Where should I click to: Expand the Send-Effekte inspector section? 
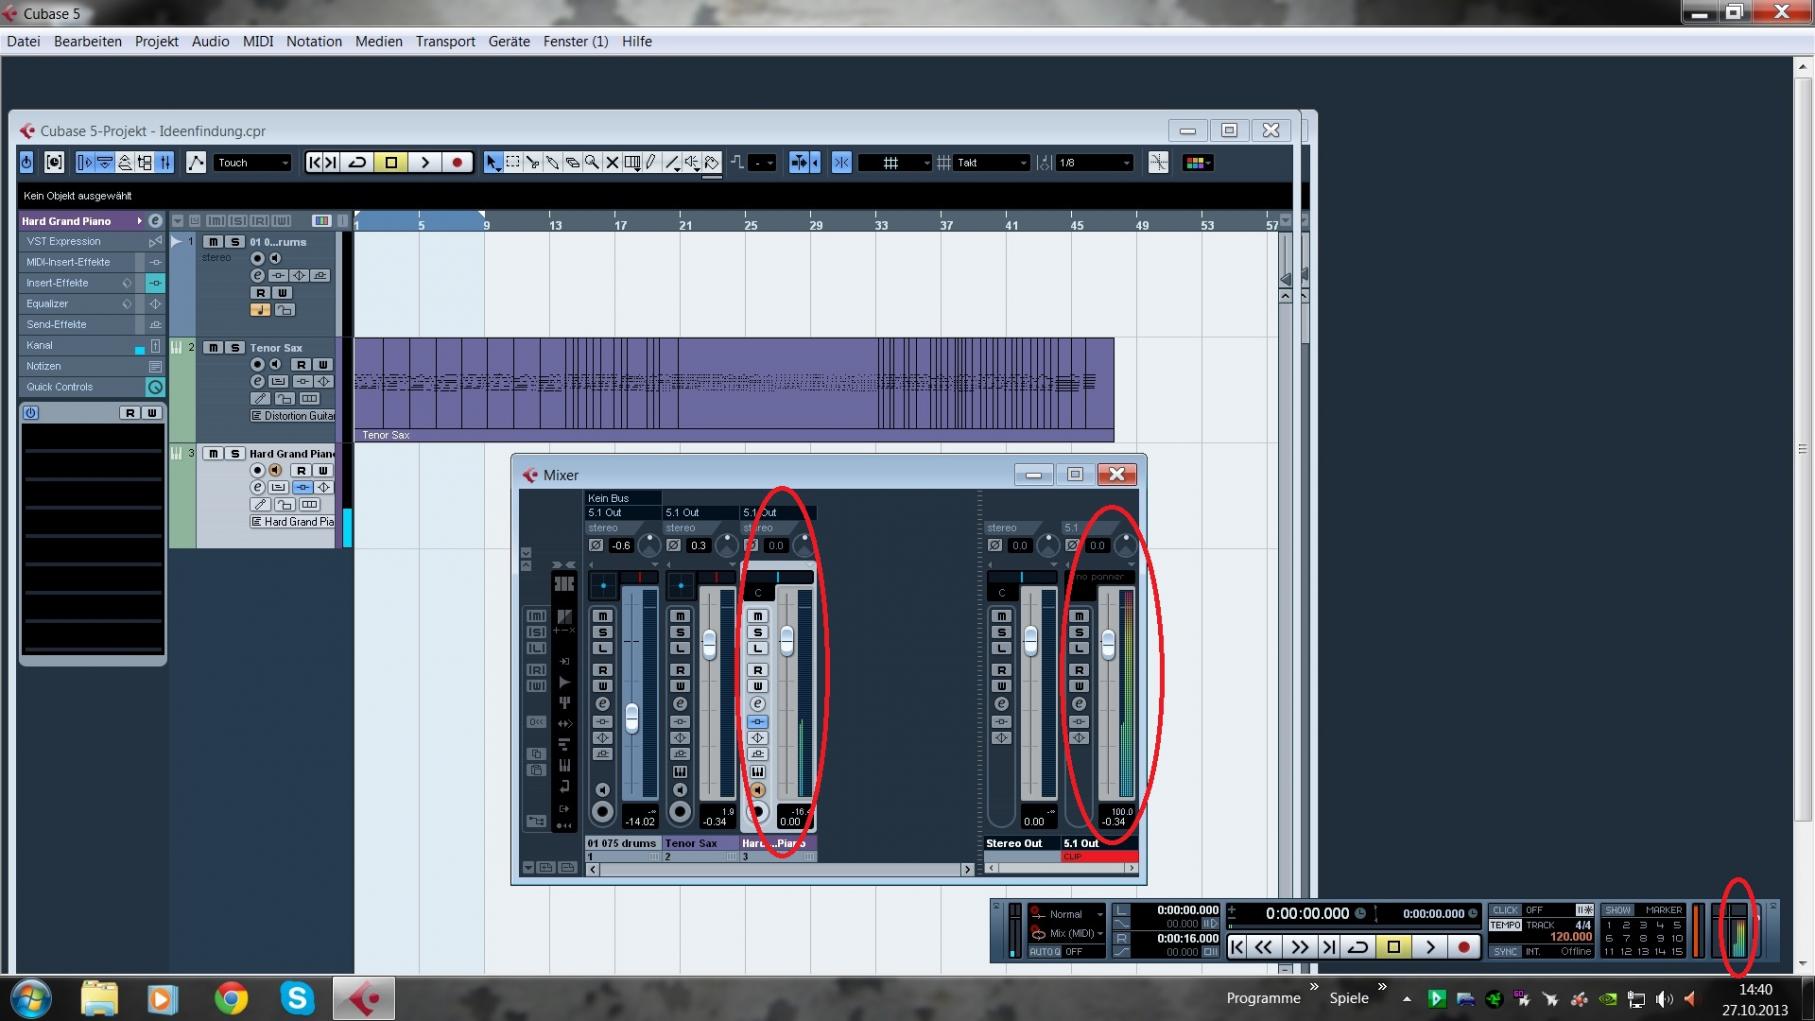[x=91, y=324]
